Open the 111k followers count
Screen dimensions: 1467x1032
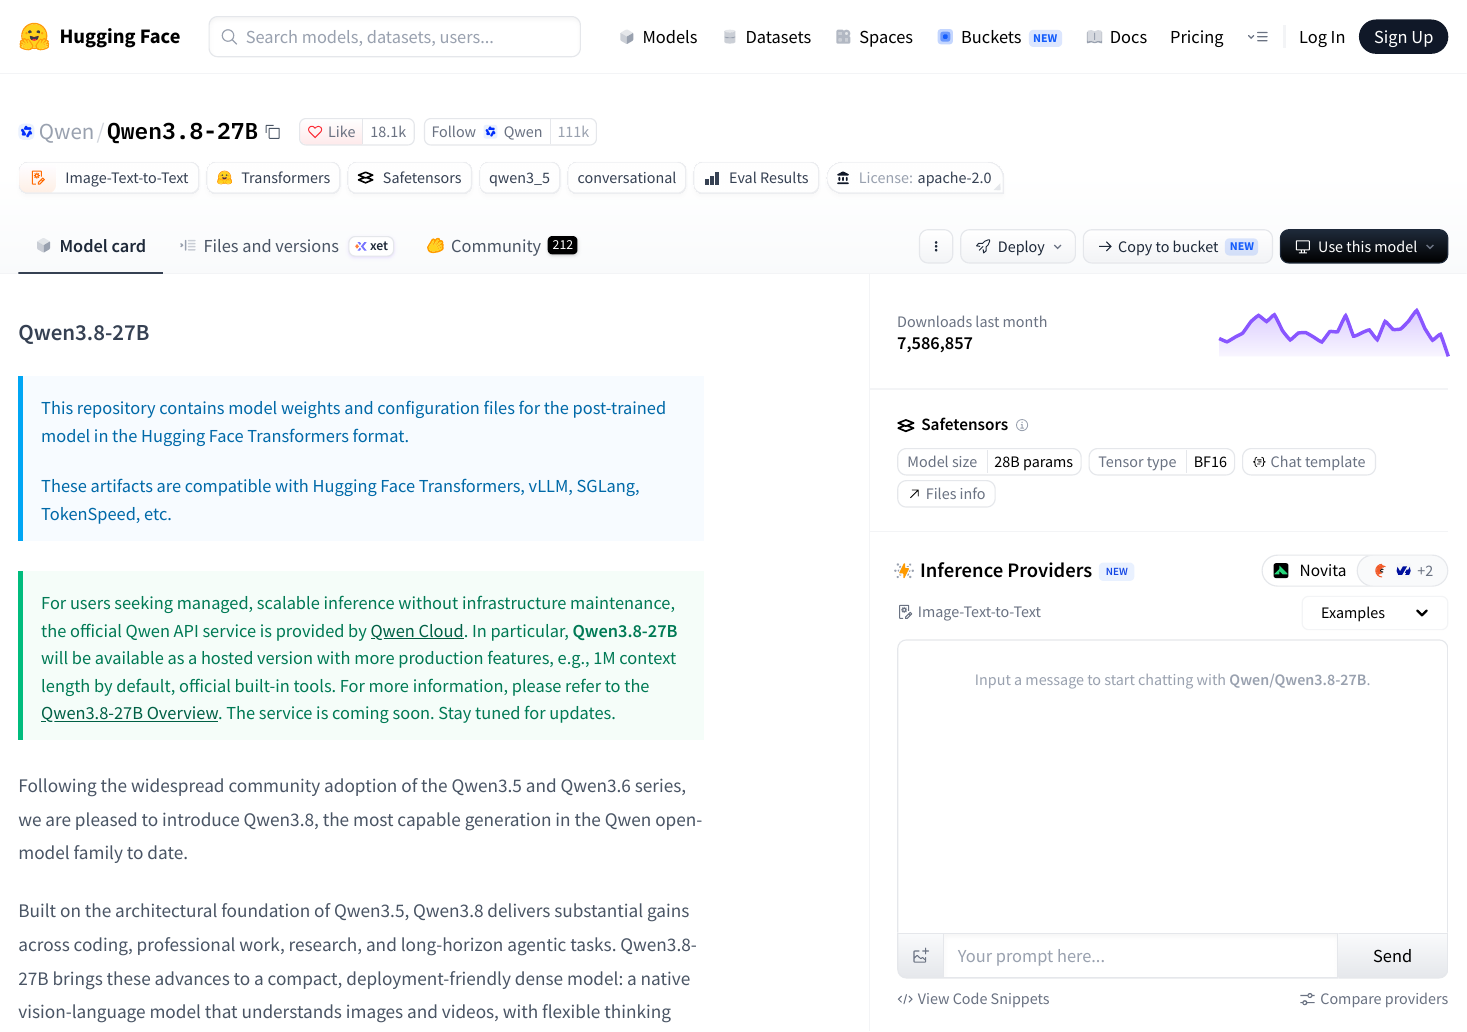pos(573,132)
